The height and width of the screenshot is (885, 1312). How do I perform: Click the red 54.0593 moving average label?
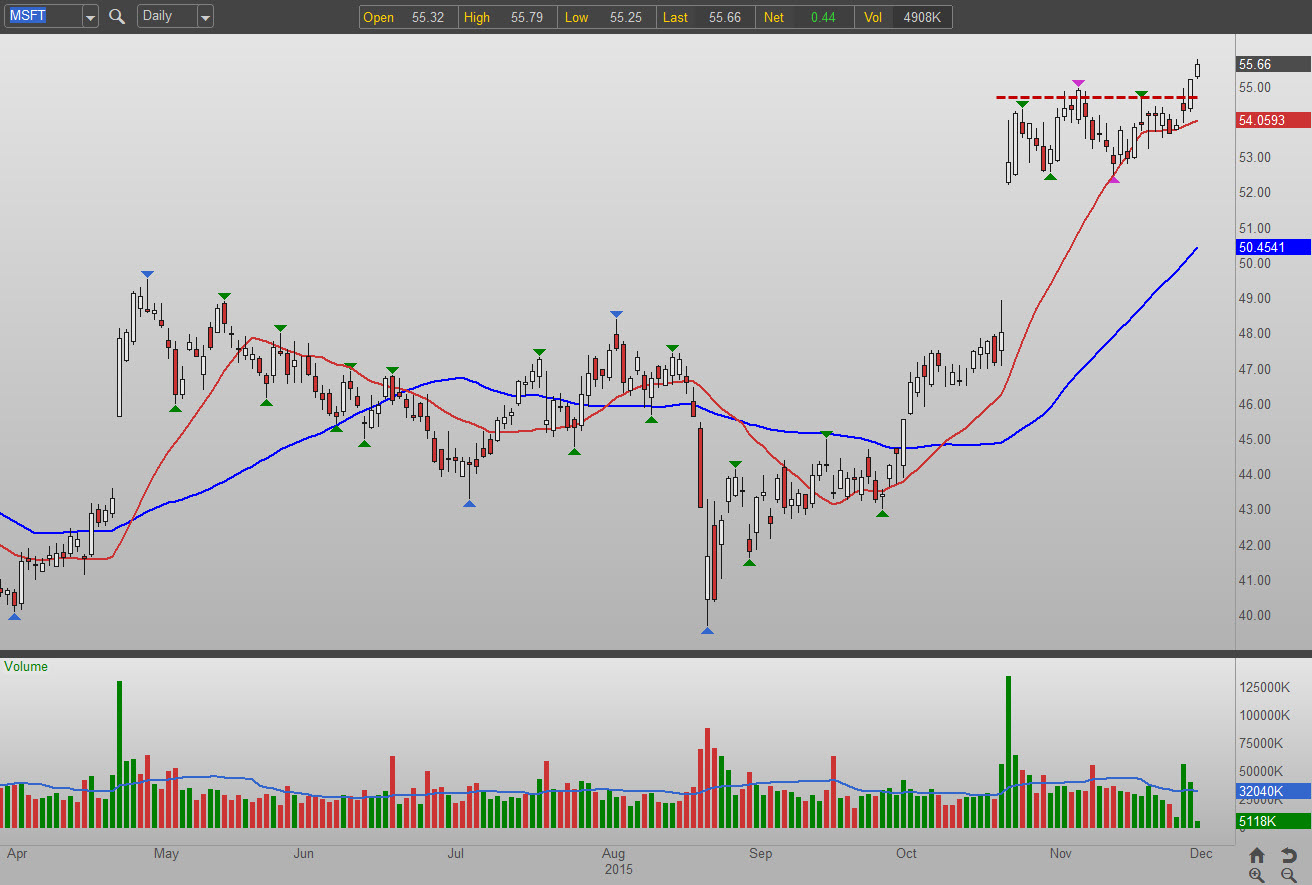[x=1273, y=120]
